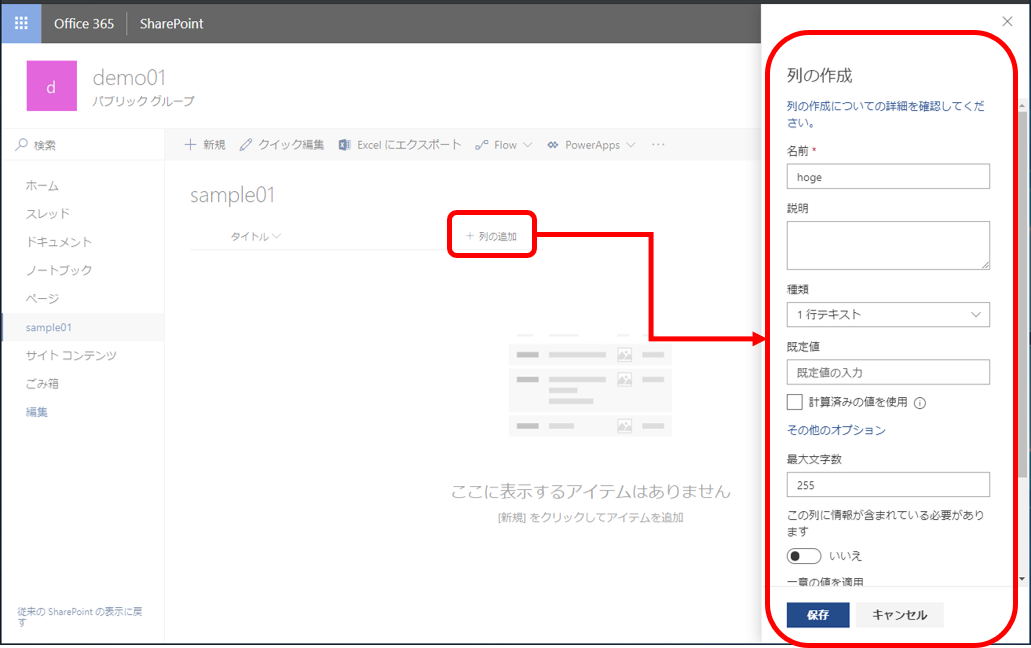
Task: Select the 新規 (New) plus icon
Action: [x=191, y=144]
